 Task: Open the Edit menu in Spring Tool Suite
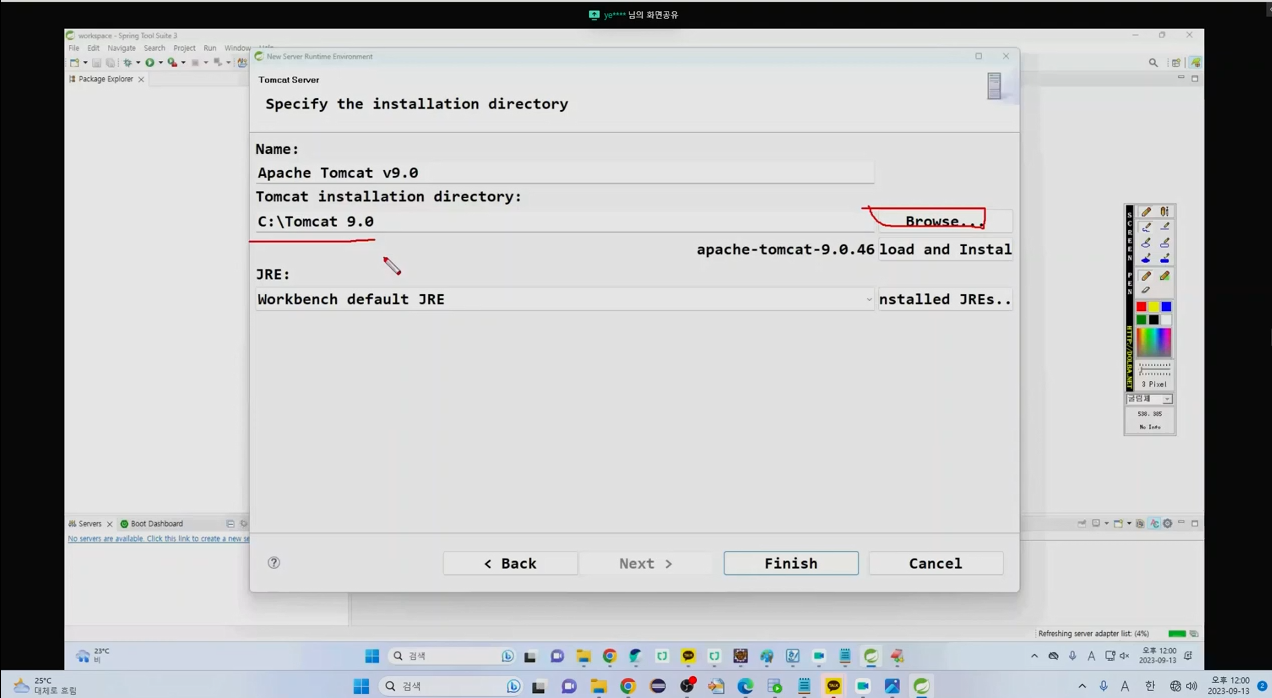[94, 48]
